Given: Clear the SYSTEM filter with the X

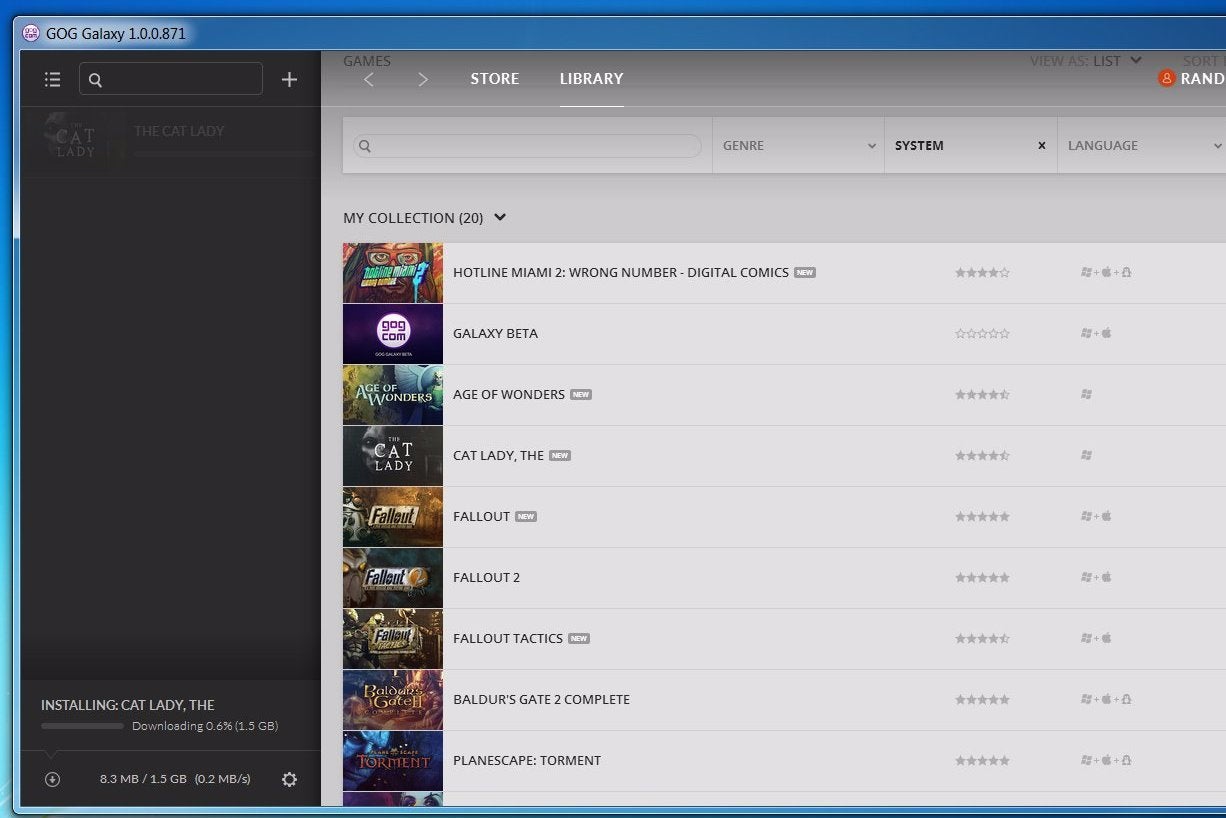Looking at the screenshot, I should [1041, 145].
